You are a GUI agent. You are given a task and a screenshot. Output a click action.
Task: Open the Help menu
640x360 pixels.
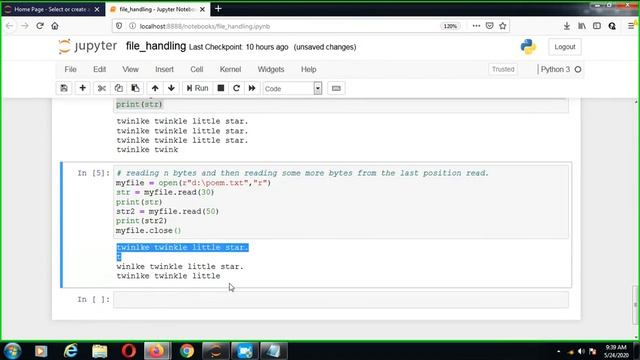point(309,69)
